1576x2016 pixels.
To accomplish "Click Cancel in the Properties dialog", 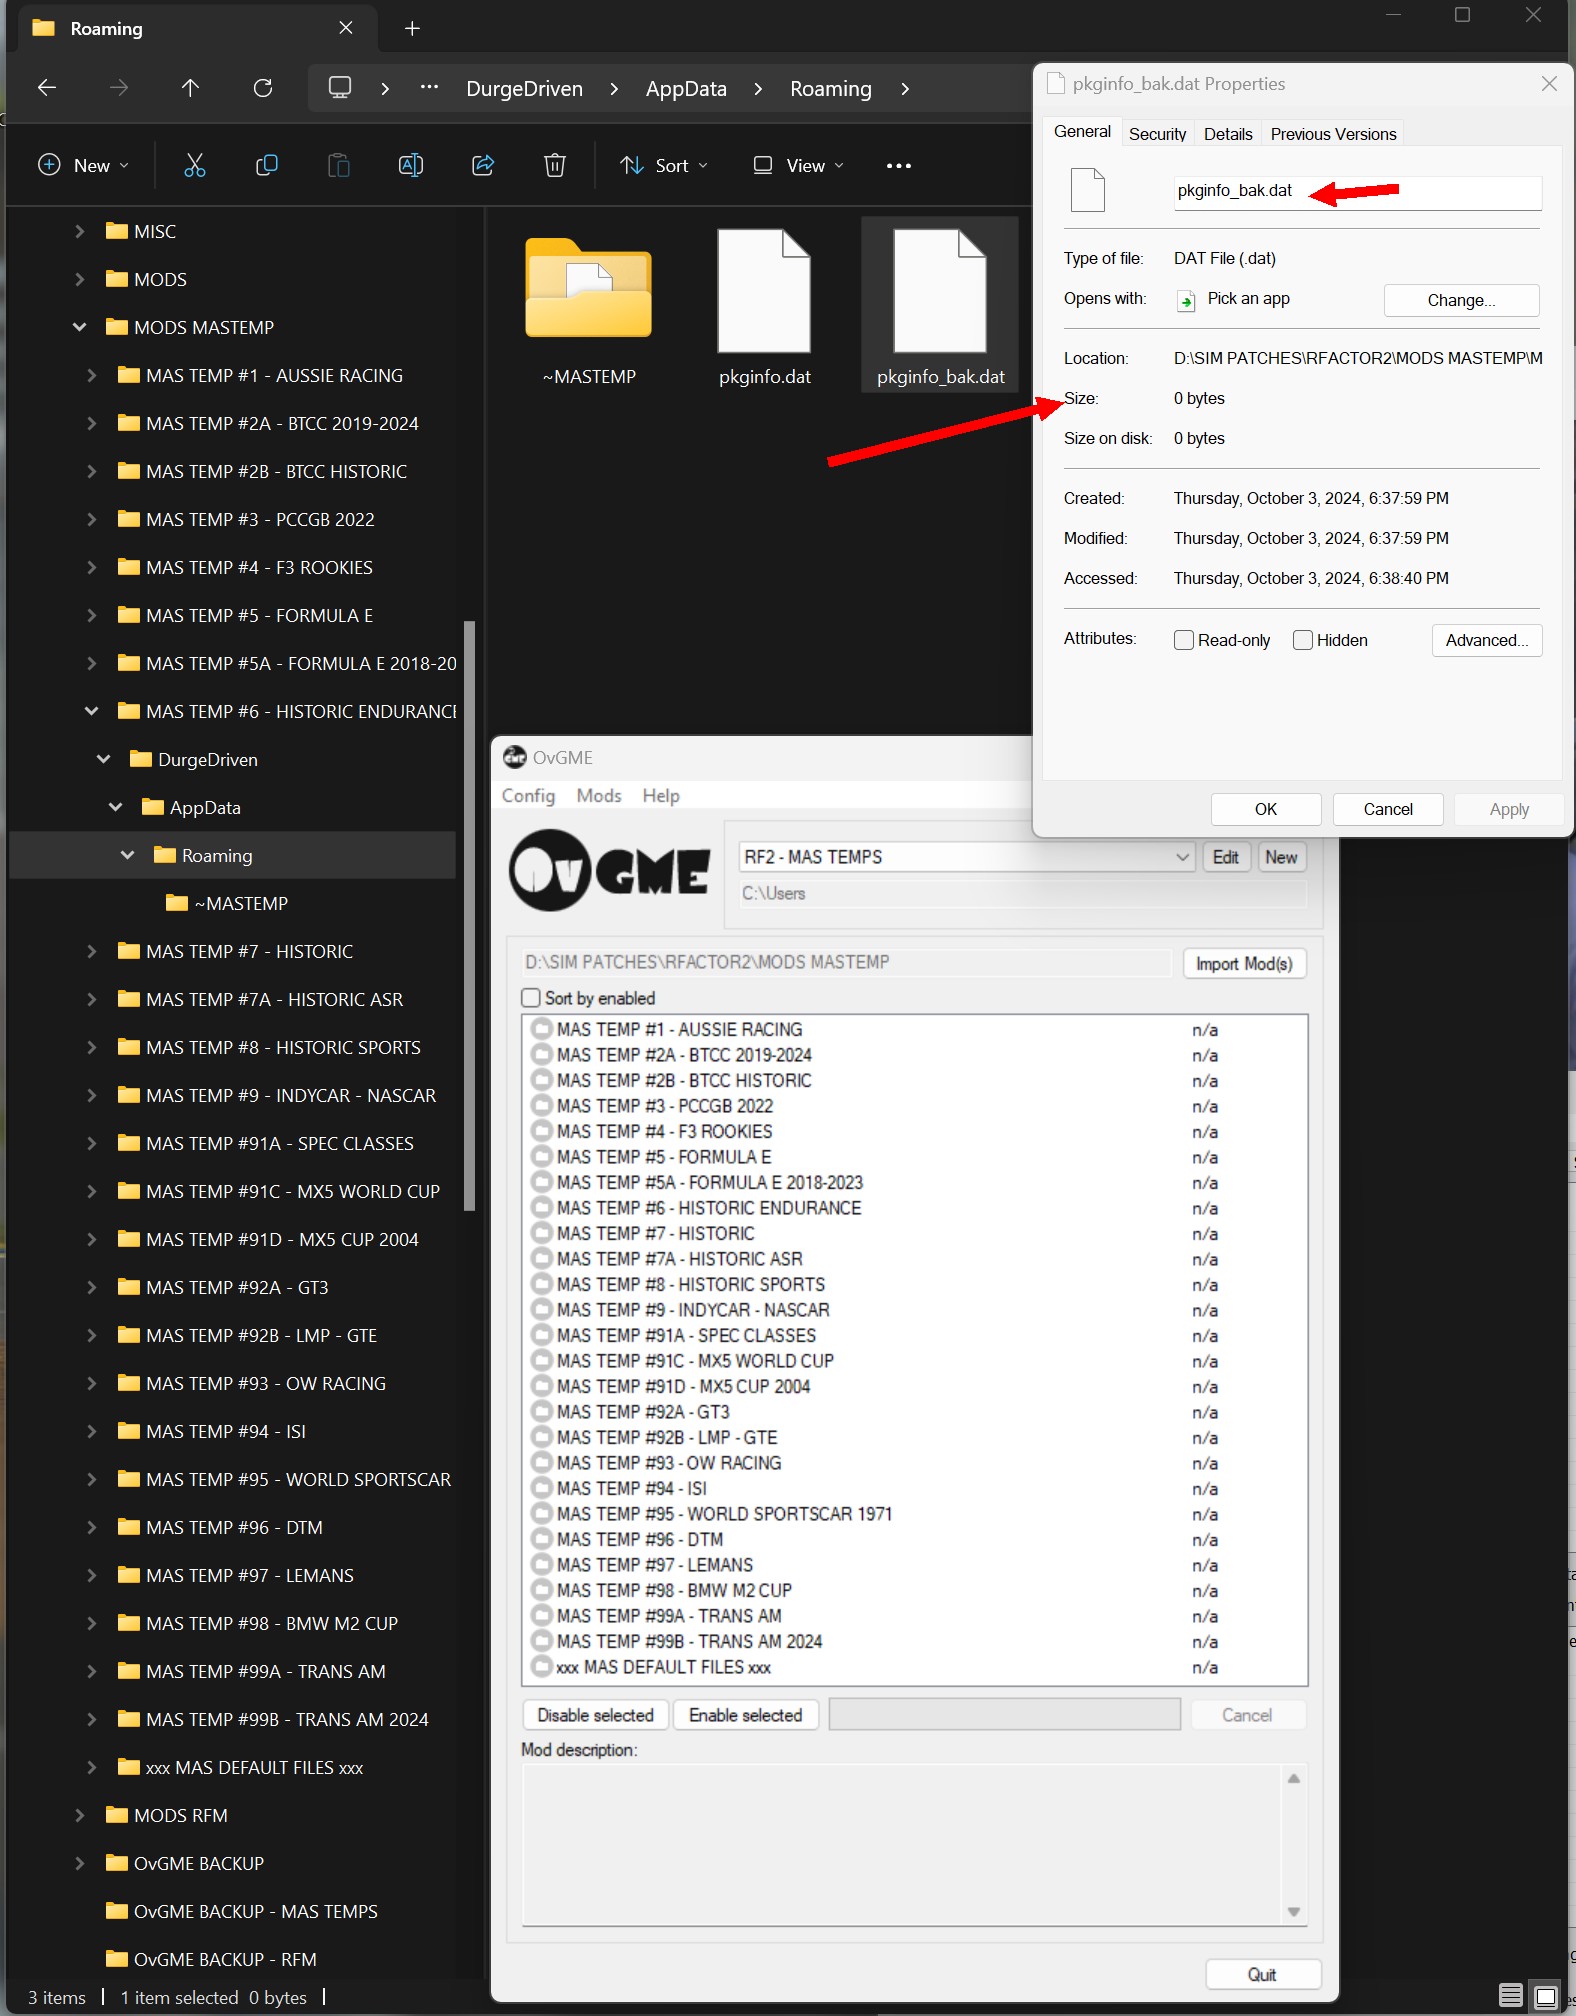I will tap(1388, 809).
